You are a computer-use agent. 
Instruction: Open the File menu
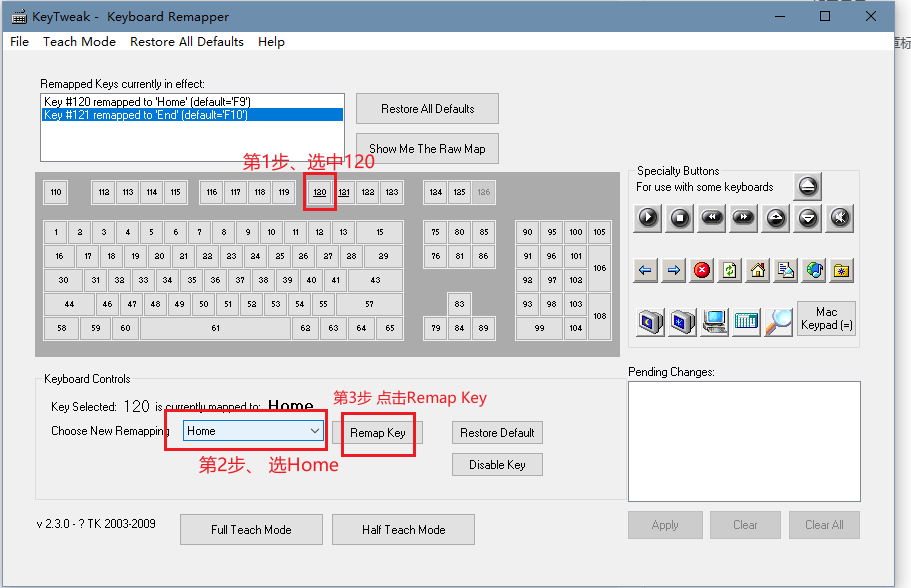[19, 42]
